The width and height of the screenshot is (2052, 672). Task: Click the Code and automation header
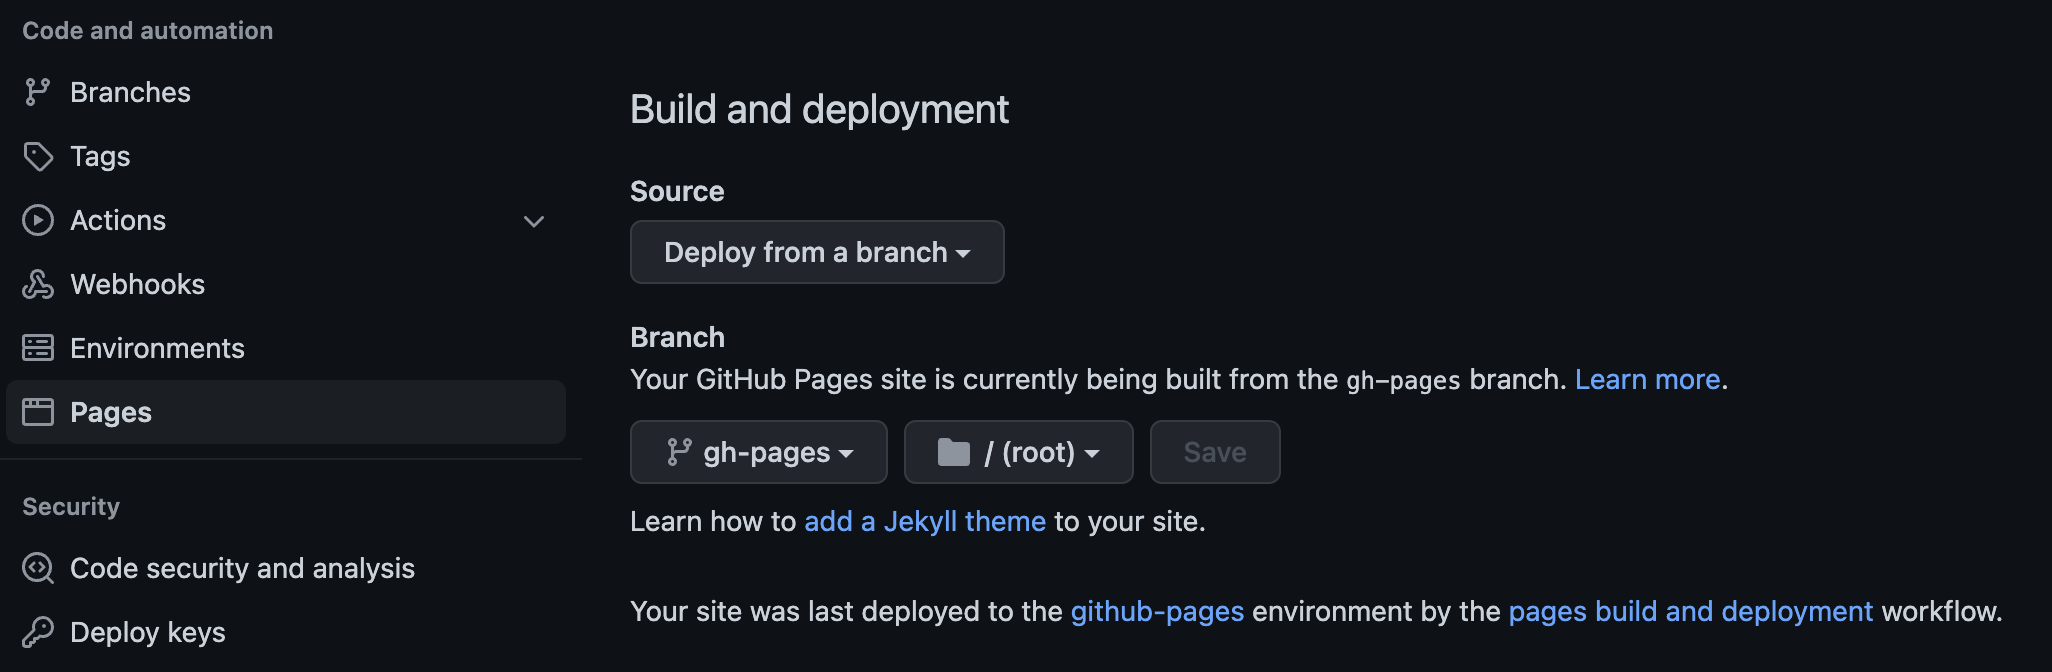(x=147, y=31)
